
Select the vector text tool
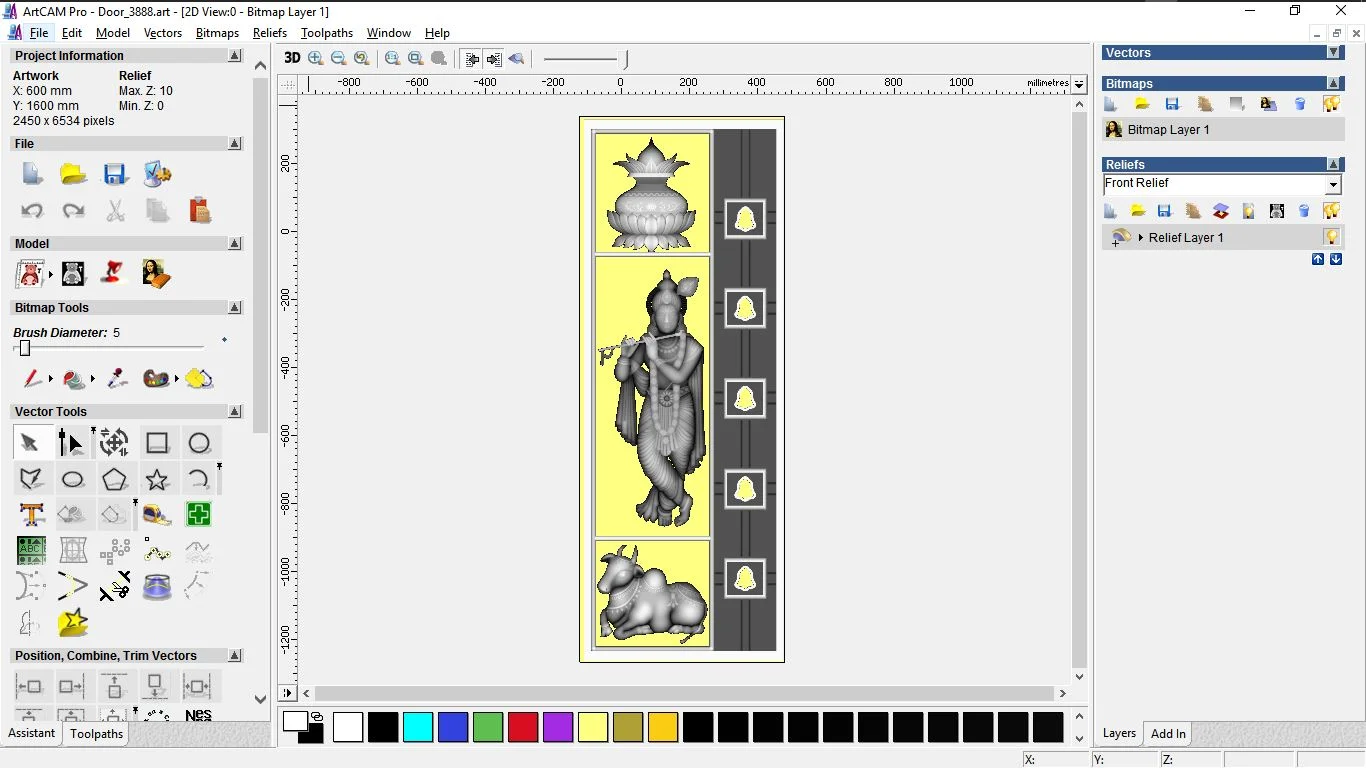tap(32, 515)
